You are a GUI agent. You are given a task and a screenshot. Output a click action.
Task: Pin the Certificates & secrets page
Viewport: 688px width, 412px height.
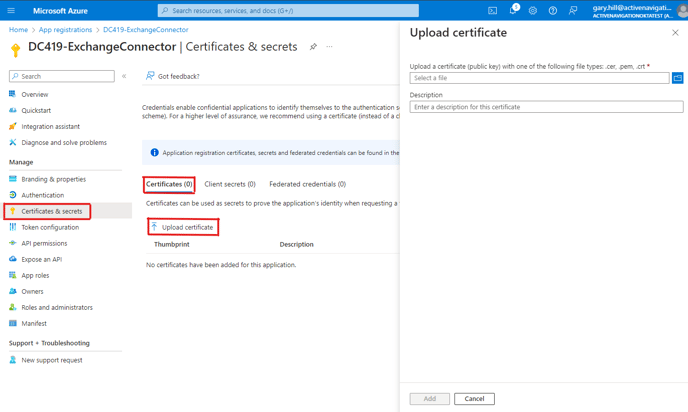(x=313, y=47)
